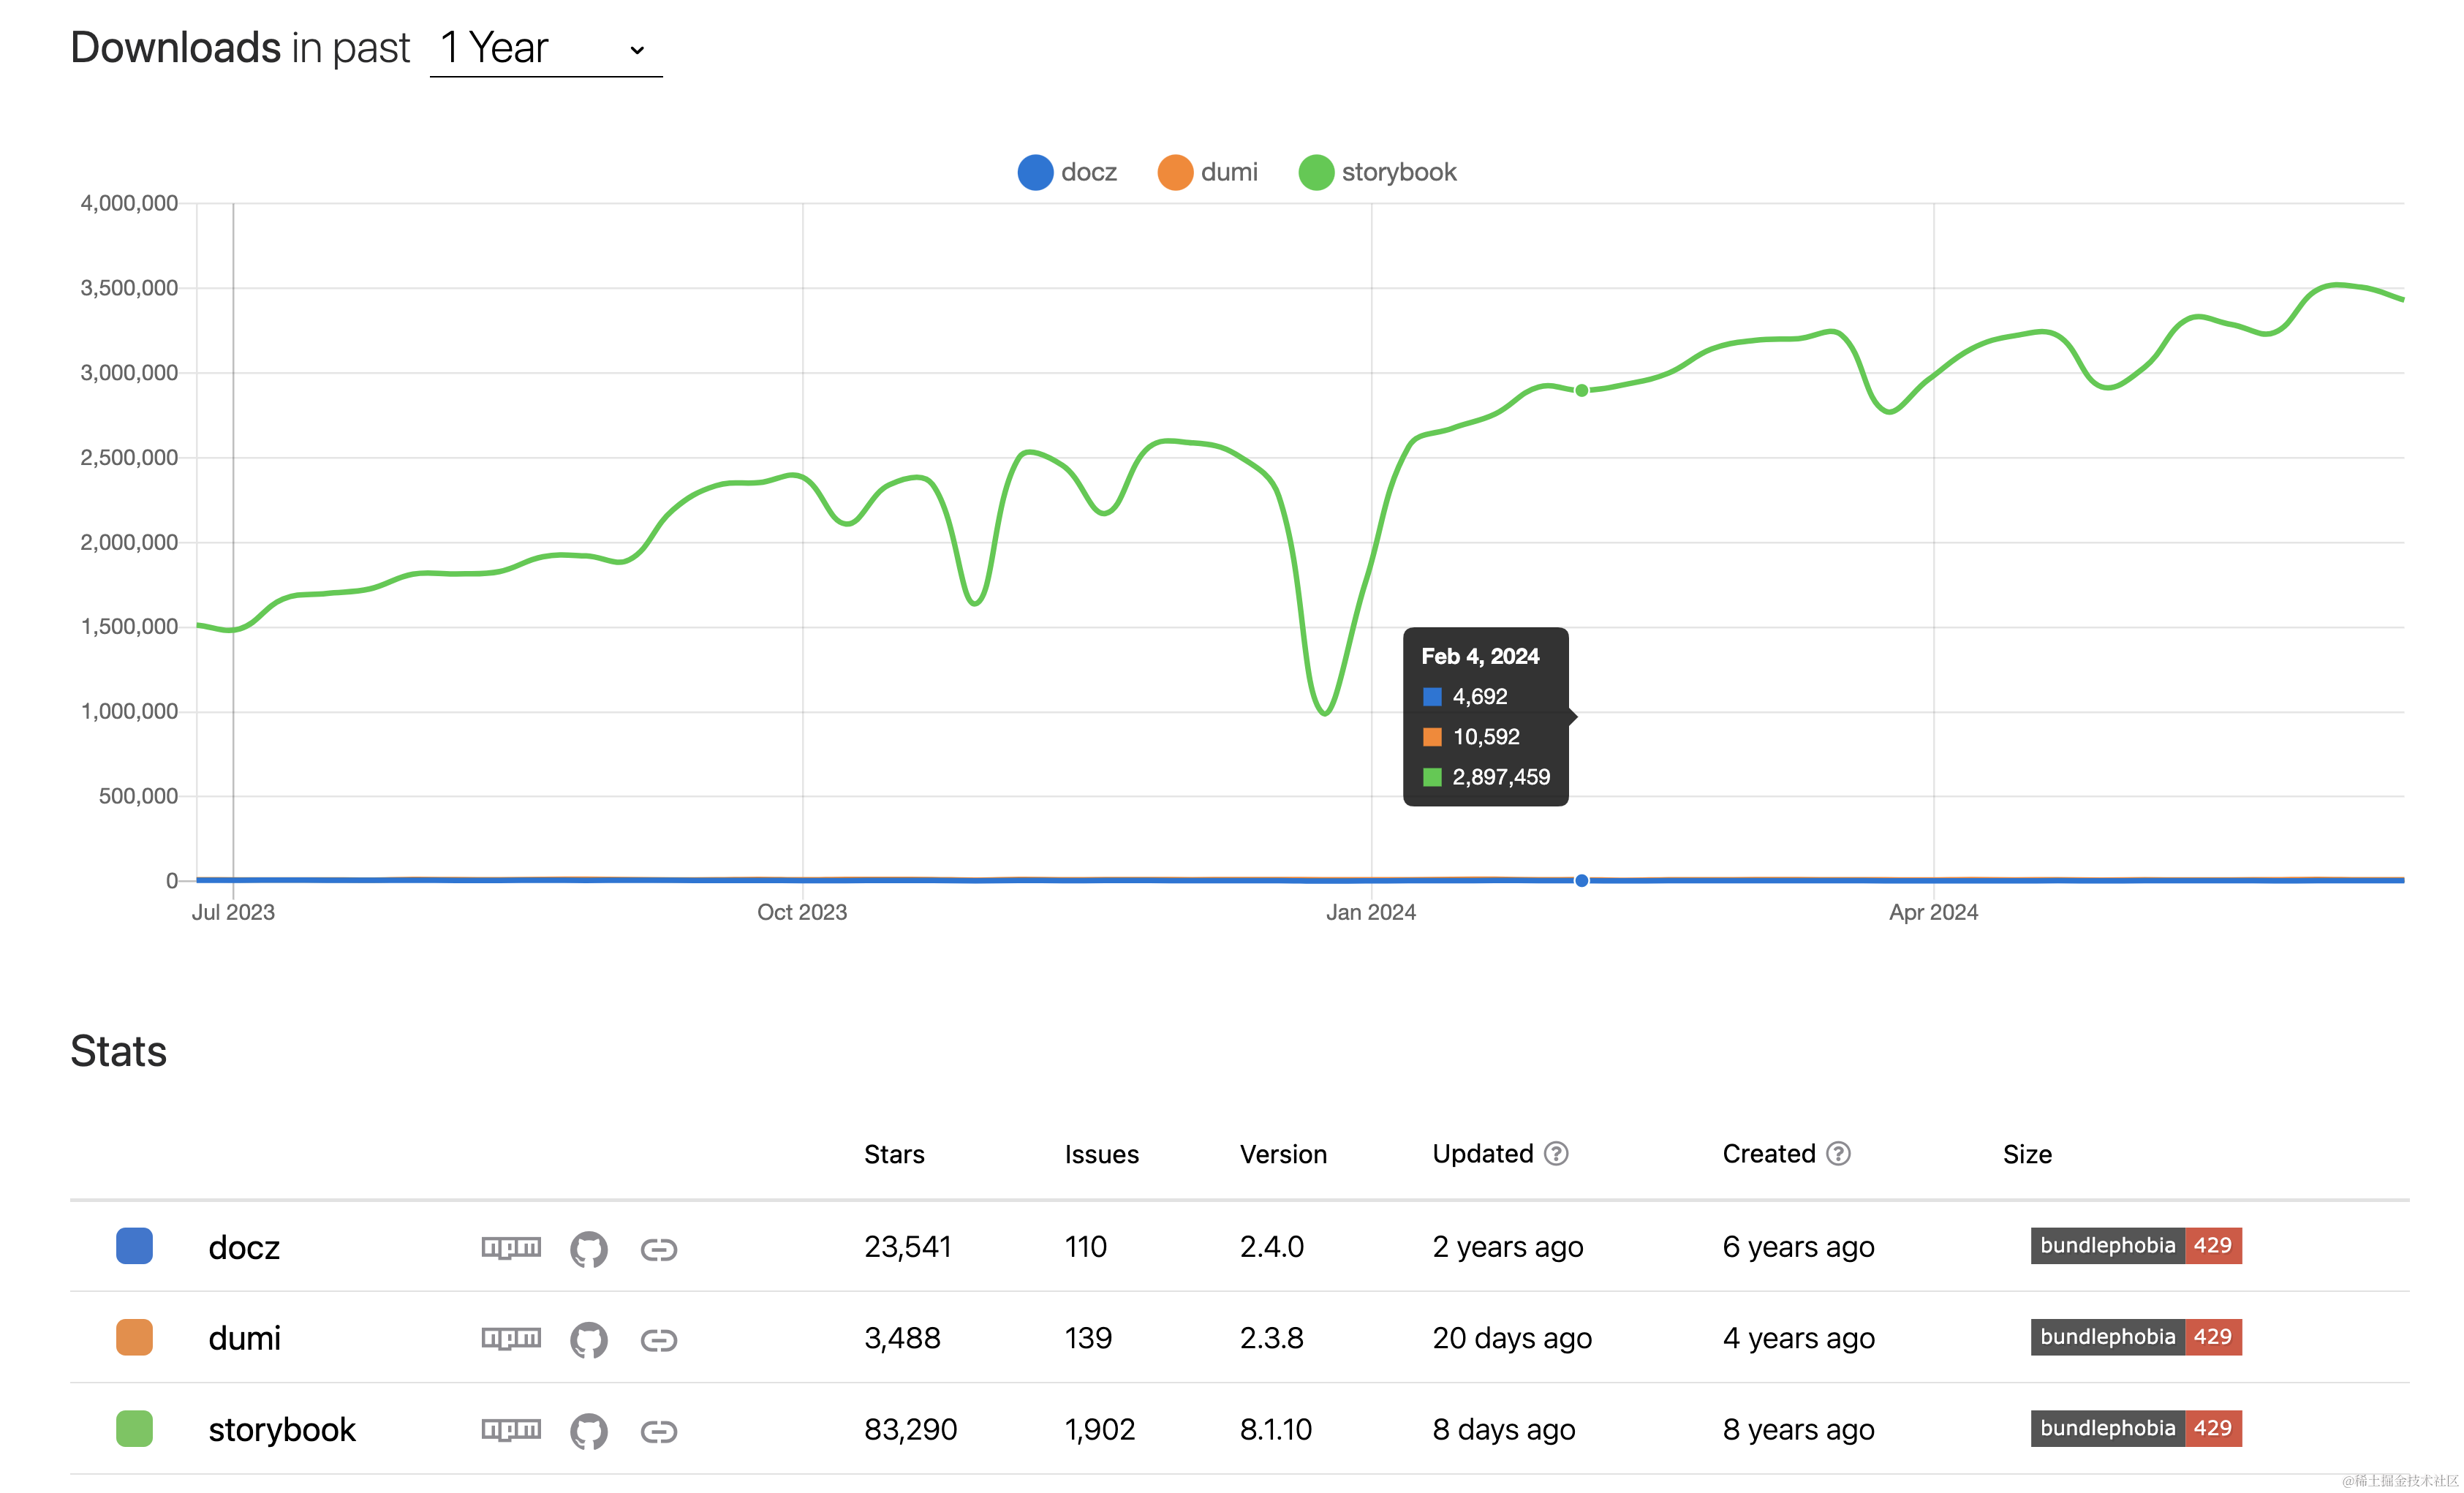Viewport: 2464px width, 1493px height.
Task: Click the 4,000,000 y-axis label
Action: tap(129, 203)
